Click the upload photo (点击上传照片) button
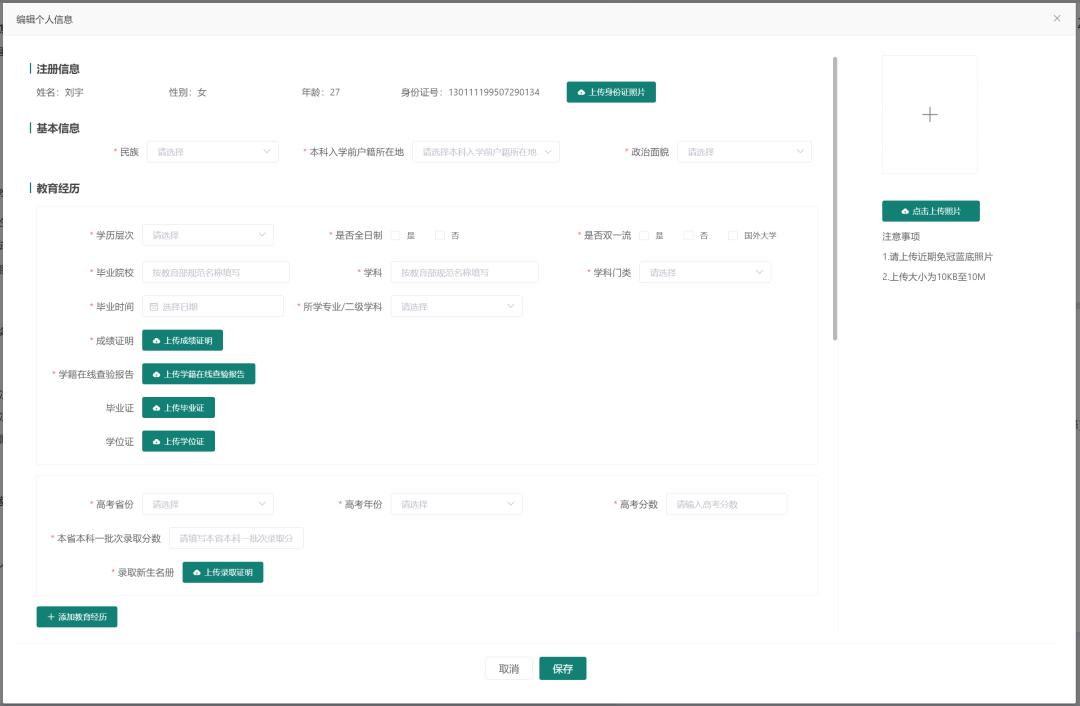 (x=930, y=211)
